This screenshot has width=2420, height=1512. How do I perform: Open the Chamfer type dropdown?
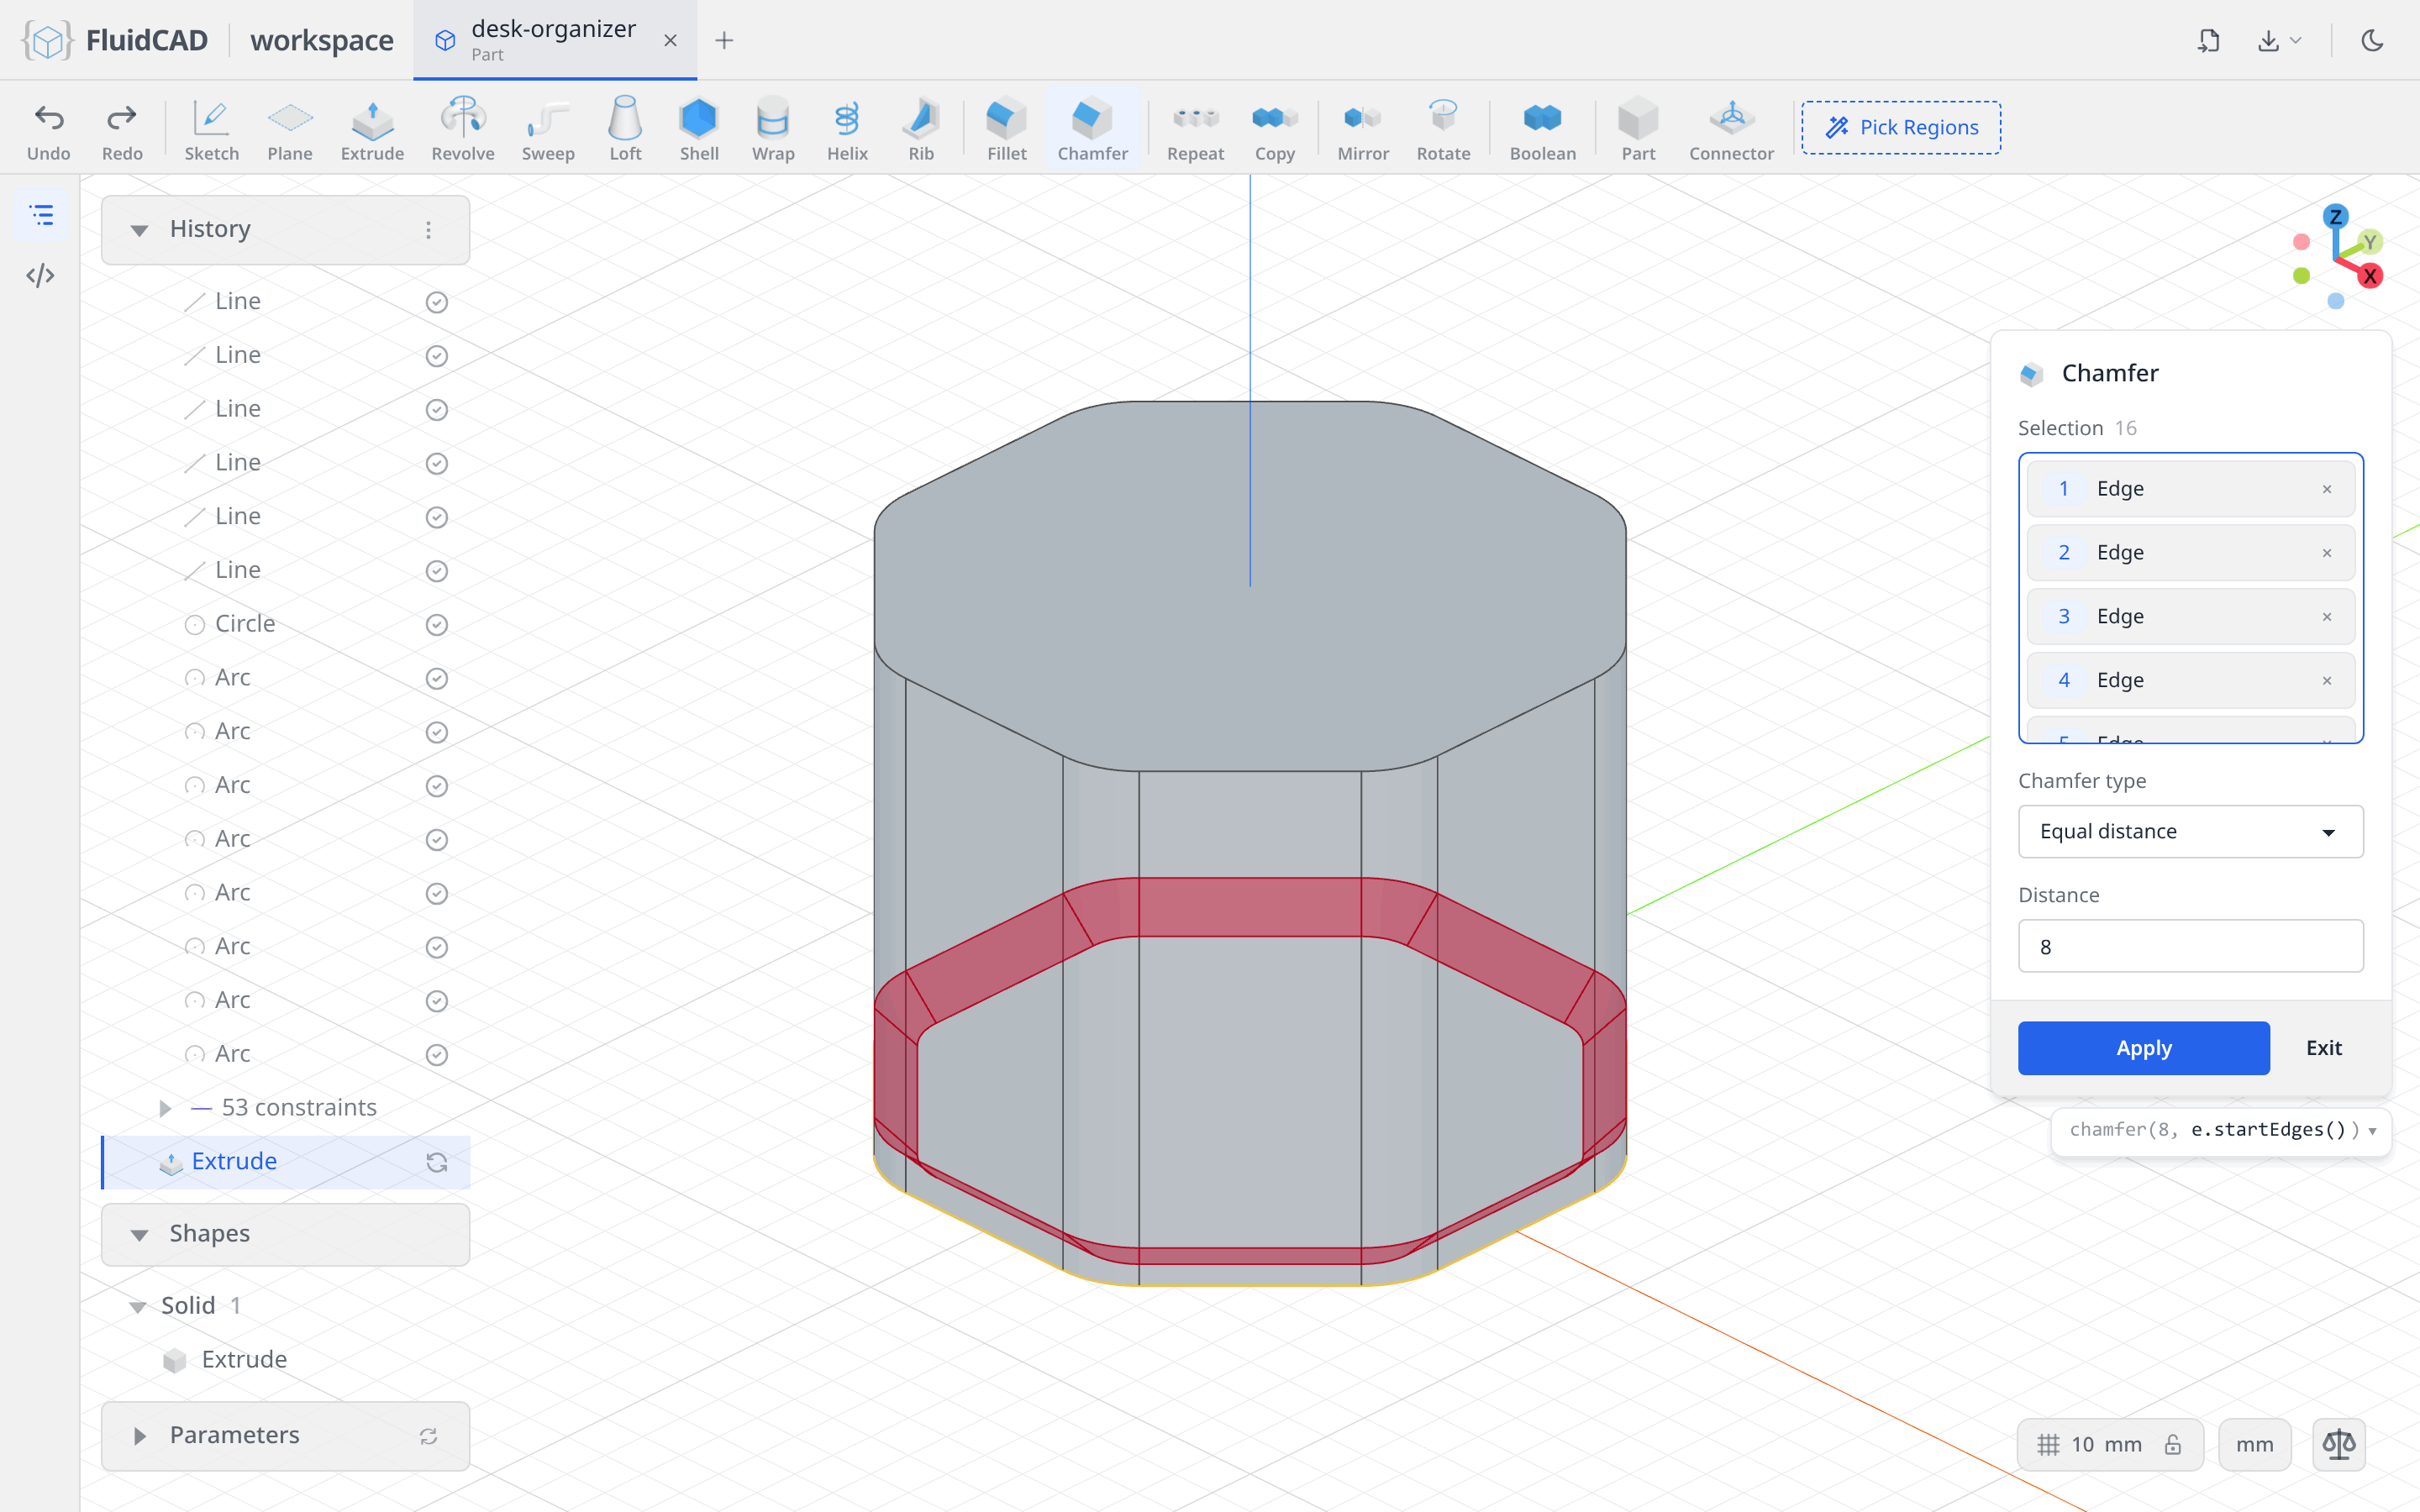tap(2190, 831)
